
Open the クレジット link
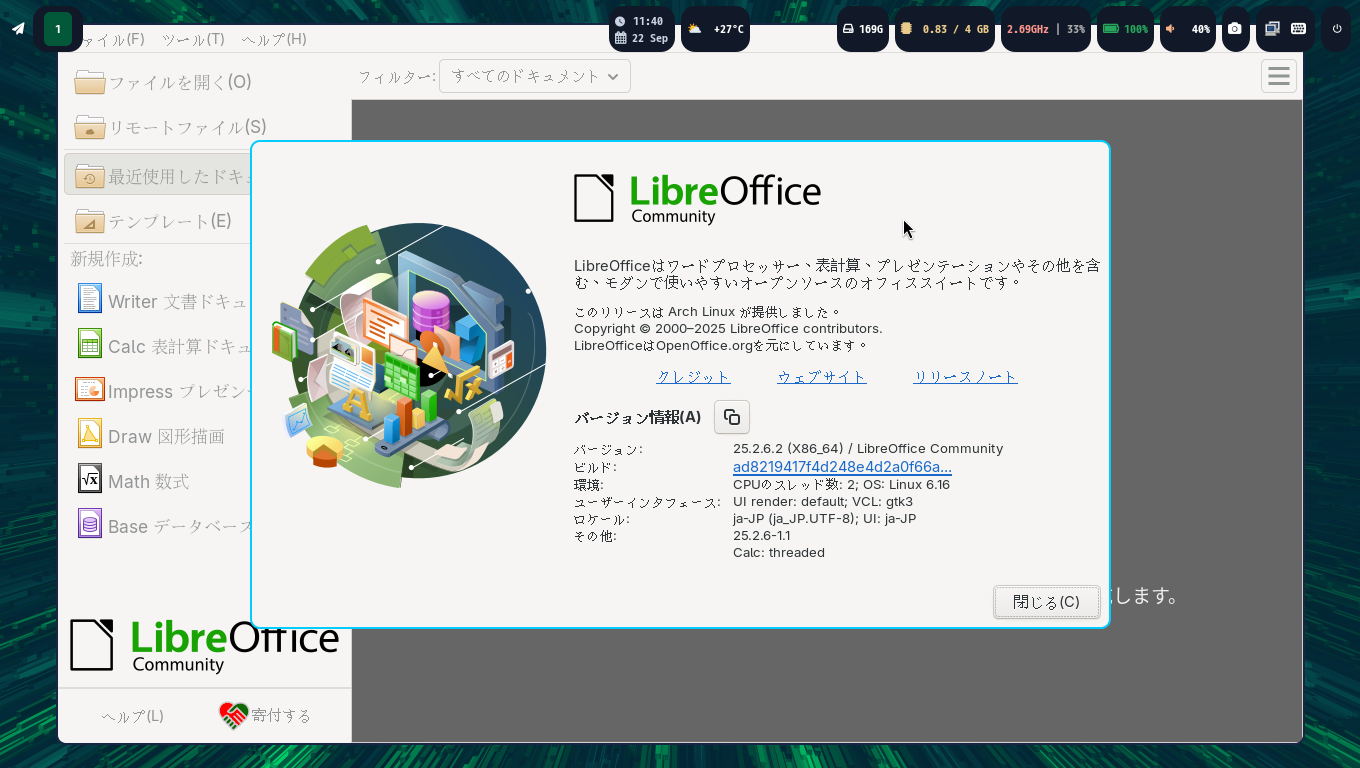point(693,377)
